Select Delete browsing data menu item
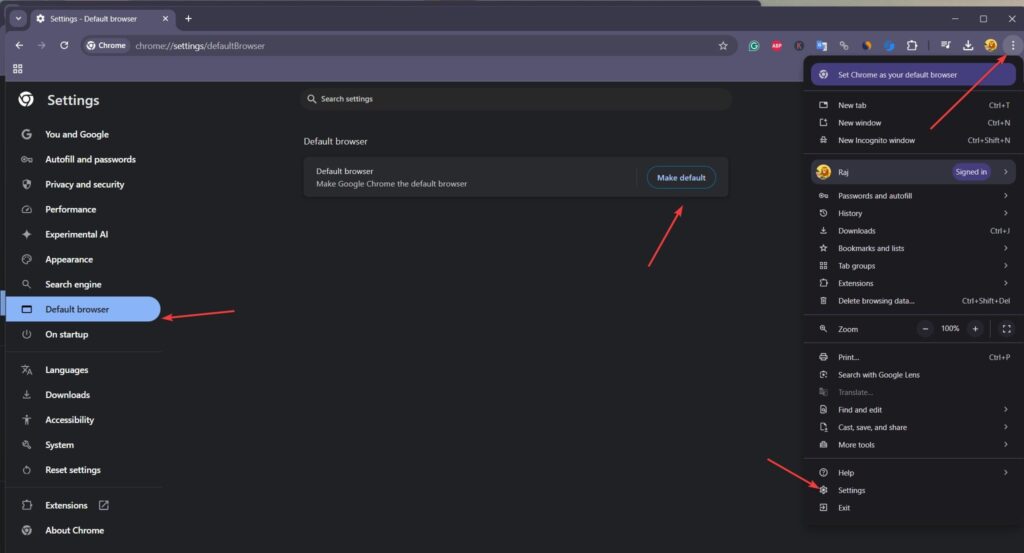The image size is (1024, 553). 913,301
